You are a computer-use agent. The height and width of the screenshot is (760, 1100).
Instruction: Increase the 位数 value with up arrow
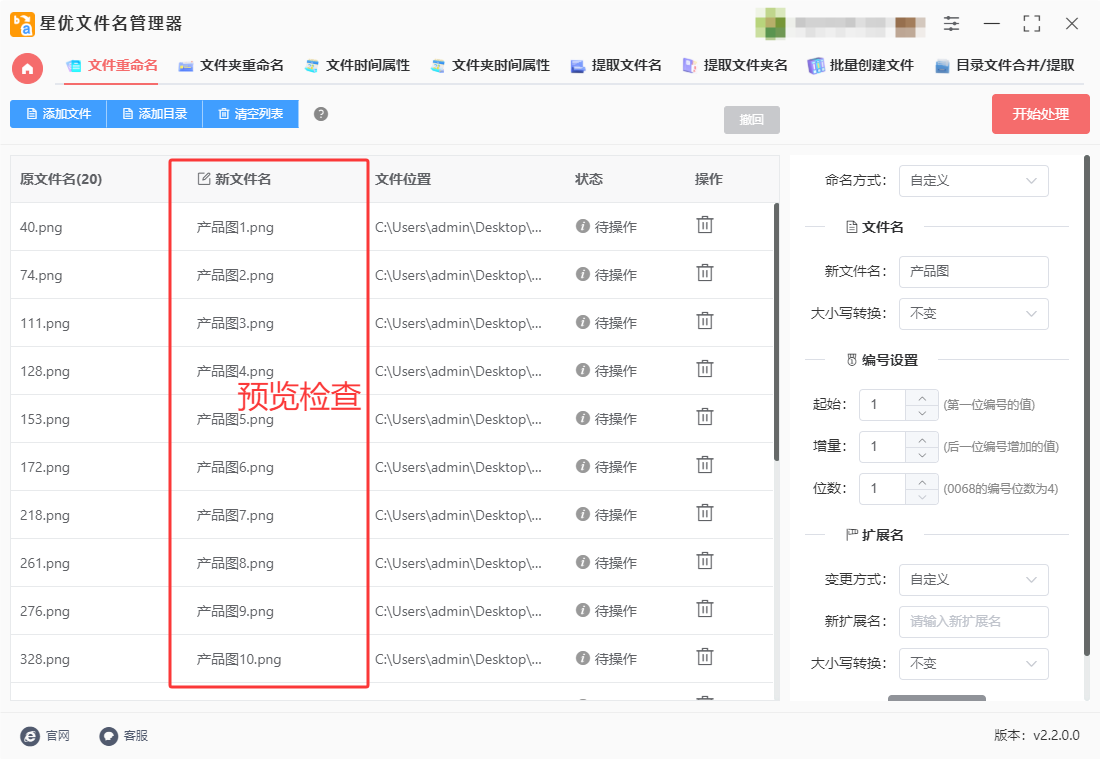coord(922,481)
